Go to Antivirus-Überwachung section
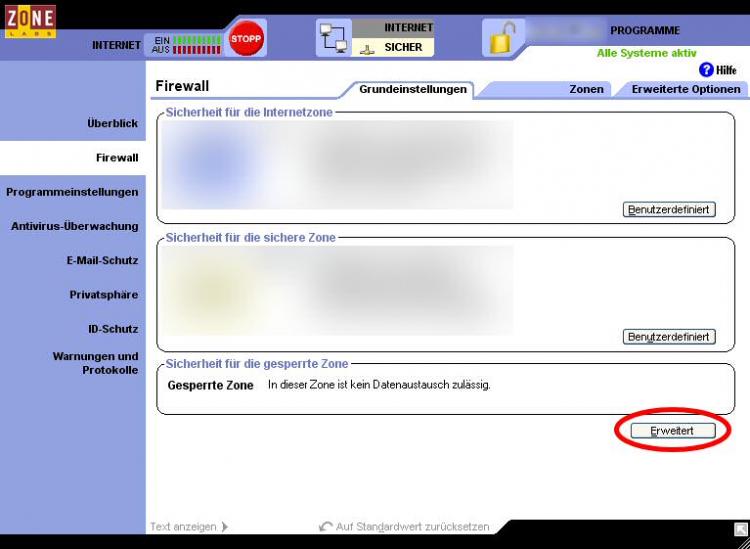750x549 pixels. [x=74, y=226]
